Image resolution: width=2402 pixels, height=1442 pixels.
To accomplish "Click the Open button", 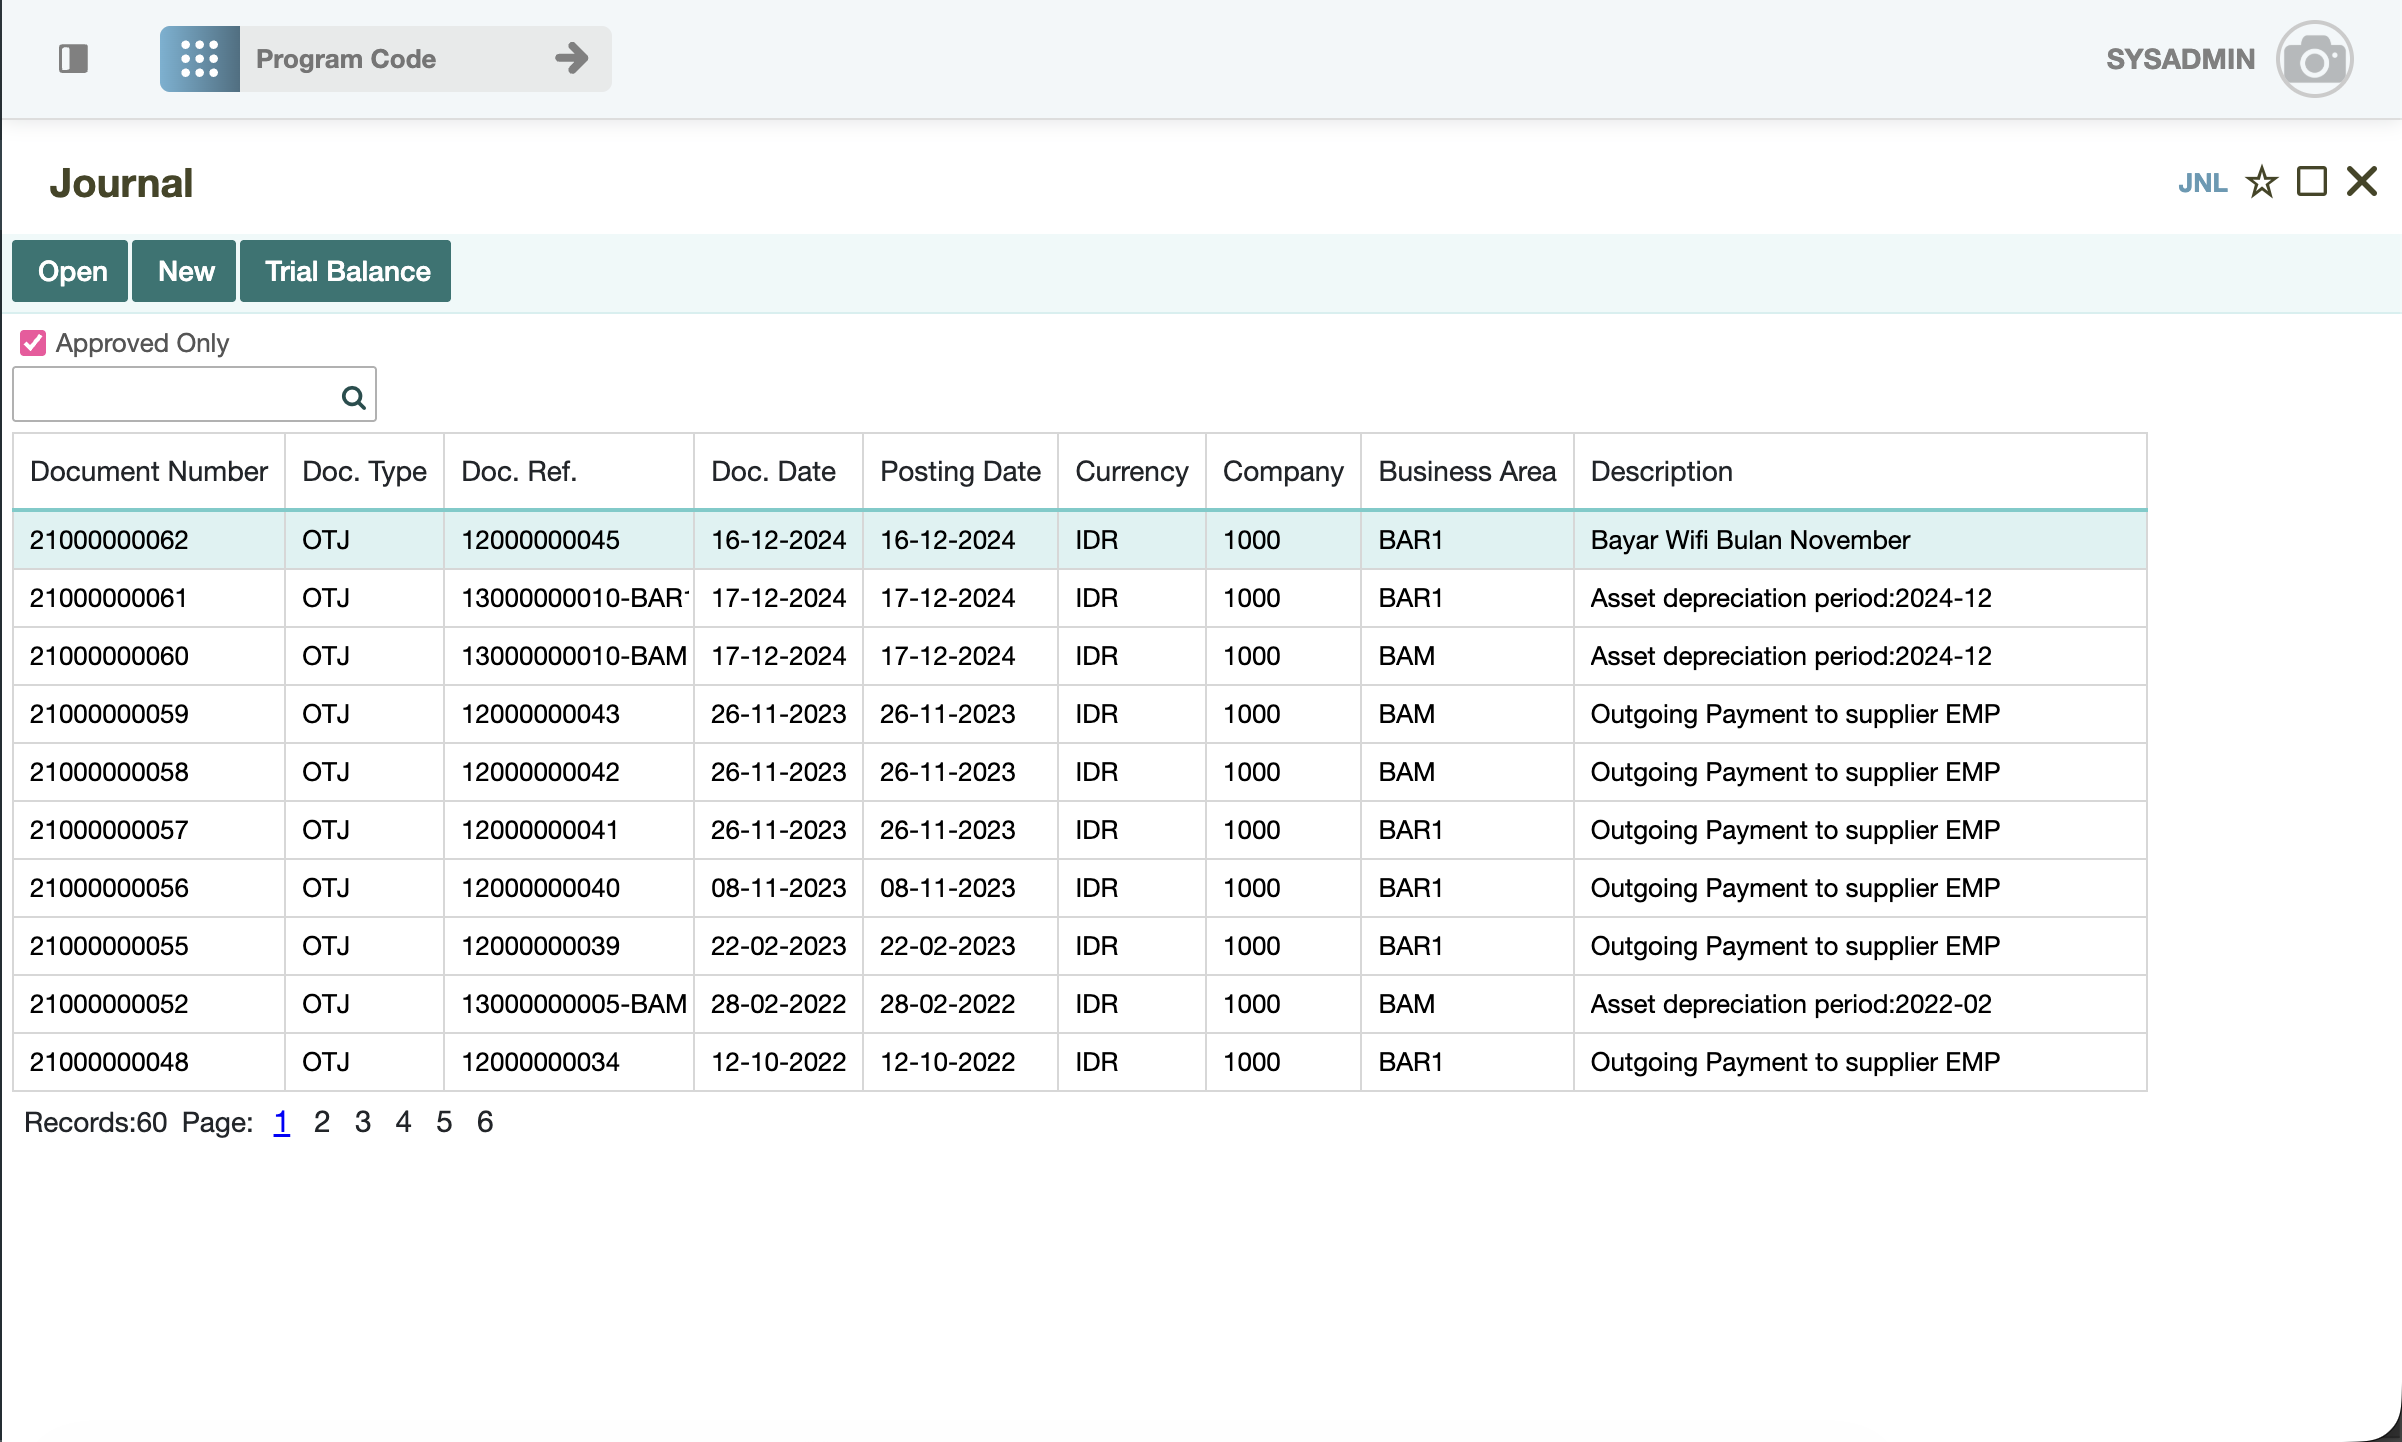I will [71, 271].
